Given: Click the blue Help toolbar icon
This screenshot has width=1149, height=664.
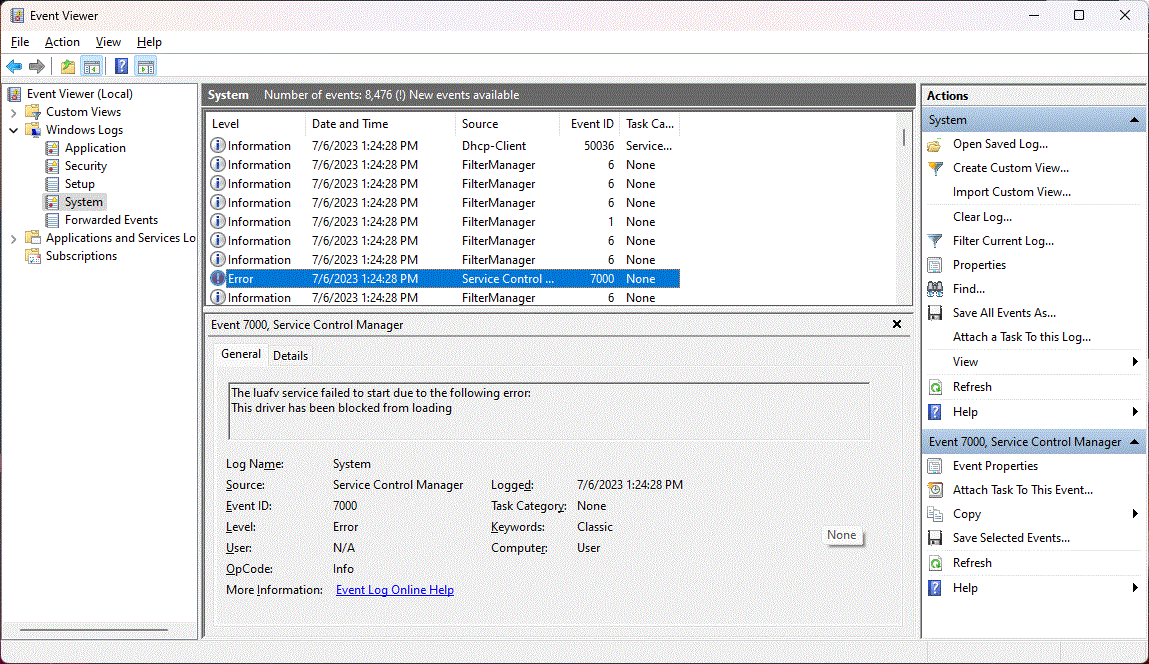Looking at the screenshot, I should click(x=122, y=67).
